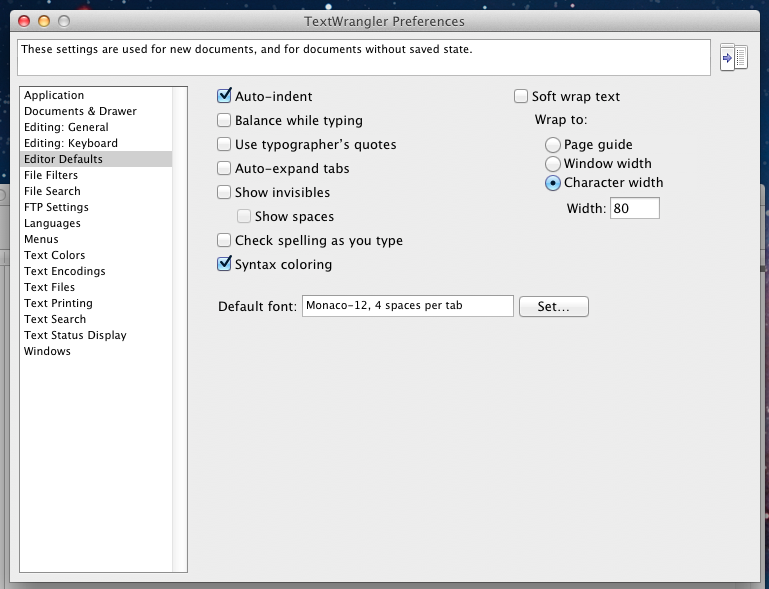This screenshot has width=769, height=589.
Task: Open FTP Settings preferences
Action: click(96, 207)
